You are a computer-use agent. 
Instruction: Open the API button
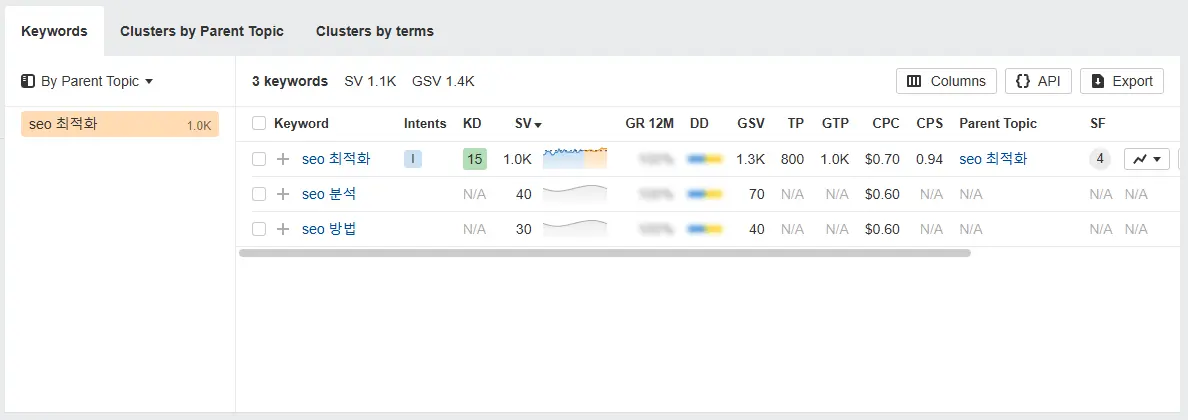pyautogui.click(x=1038, y=81)
